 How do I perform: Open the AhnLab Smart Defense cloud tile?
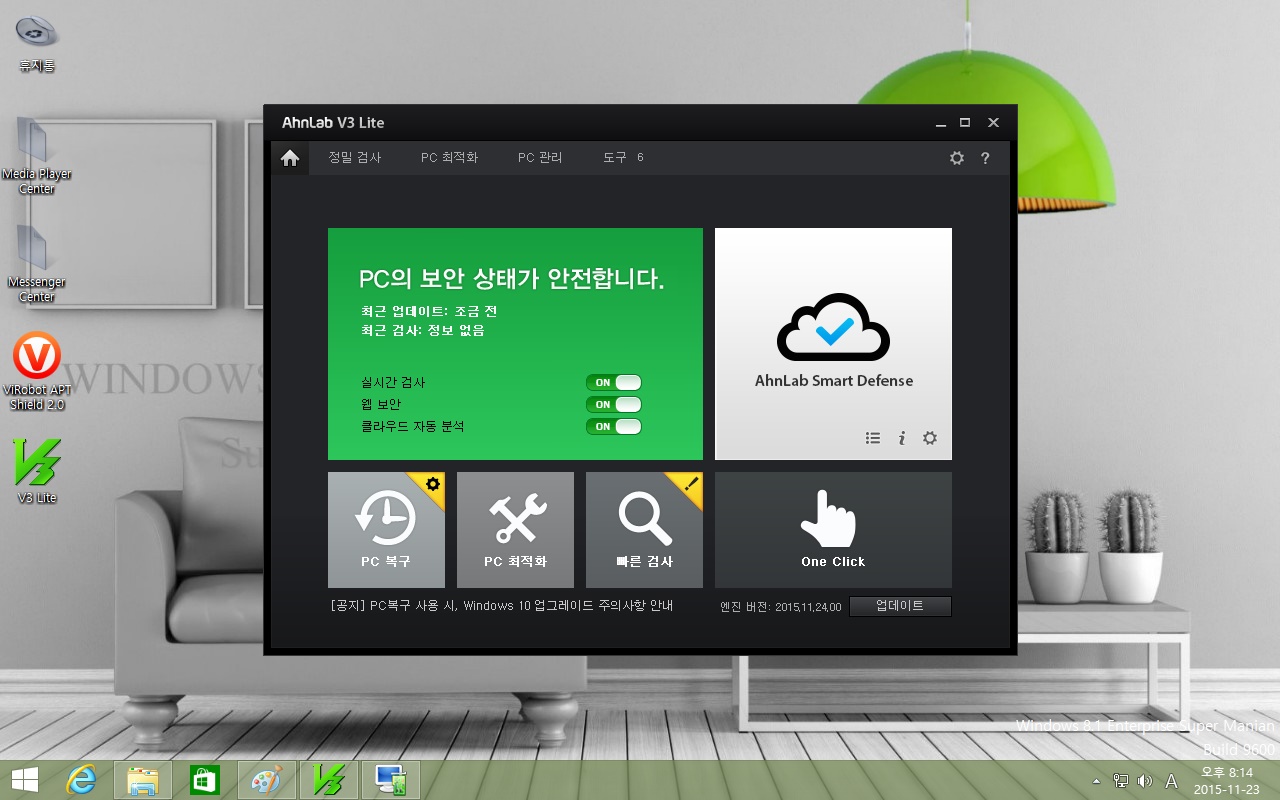(x=833, y=344)
